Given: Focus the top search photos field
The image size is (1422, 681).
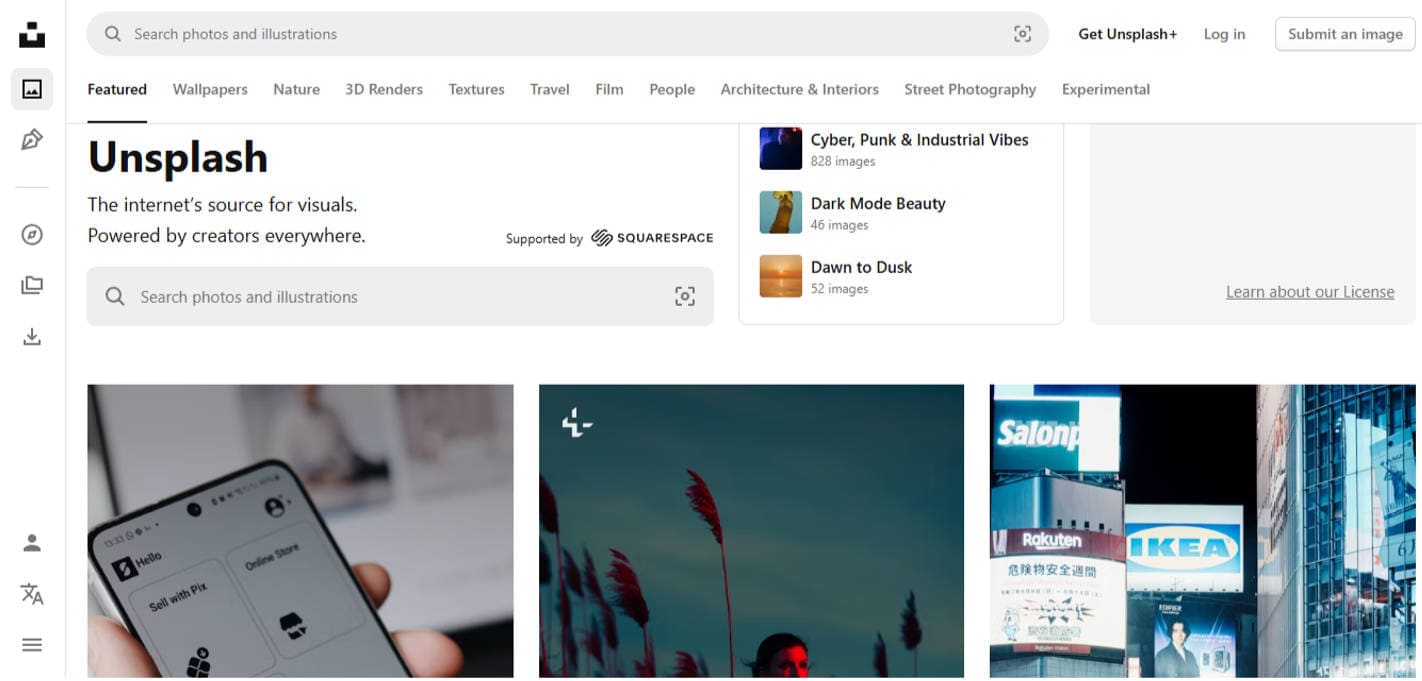Looking at the screenshot, I should click(x=567, y=34).
